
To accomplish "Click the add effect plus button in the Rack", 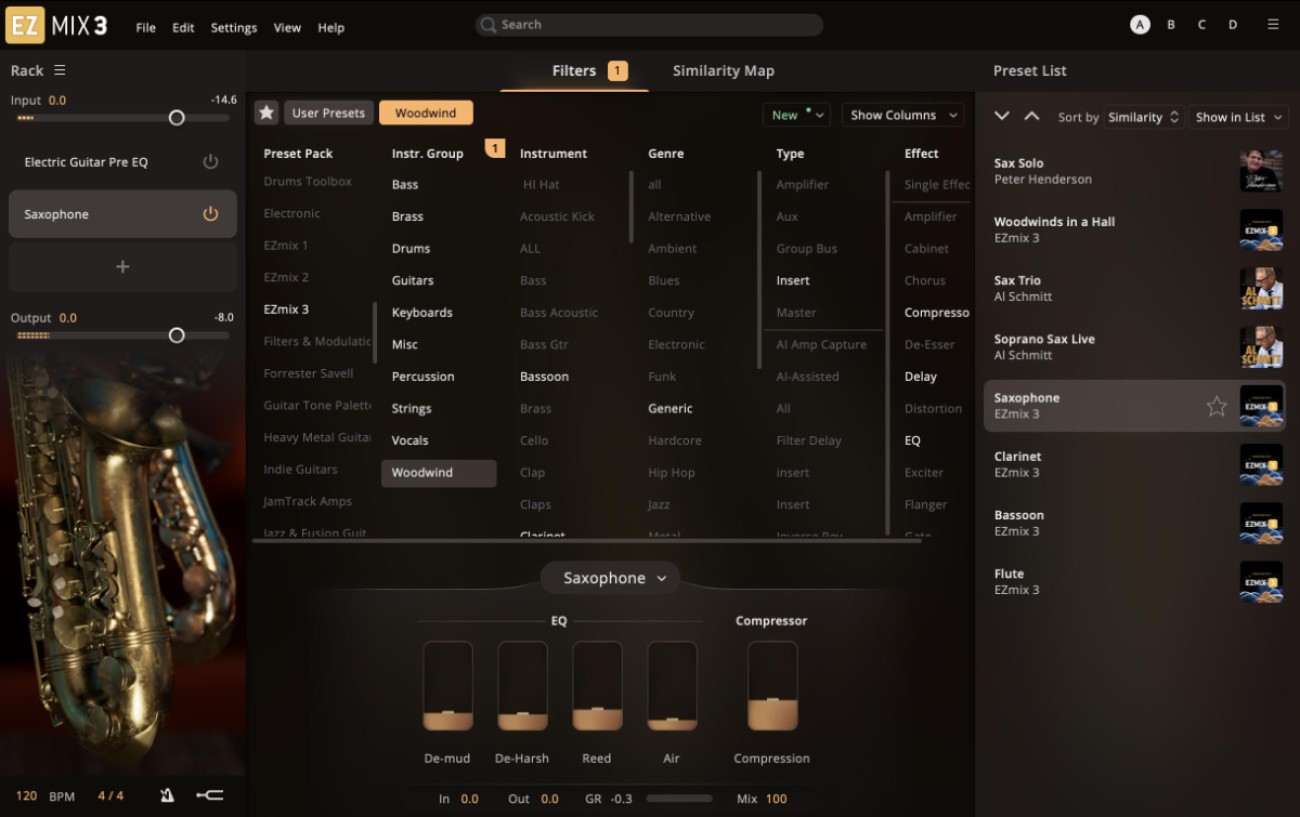I will click(x=122, y=266).
